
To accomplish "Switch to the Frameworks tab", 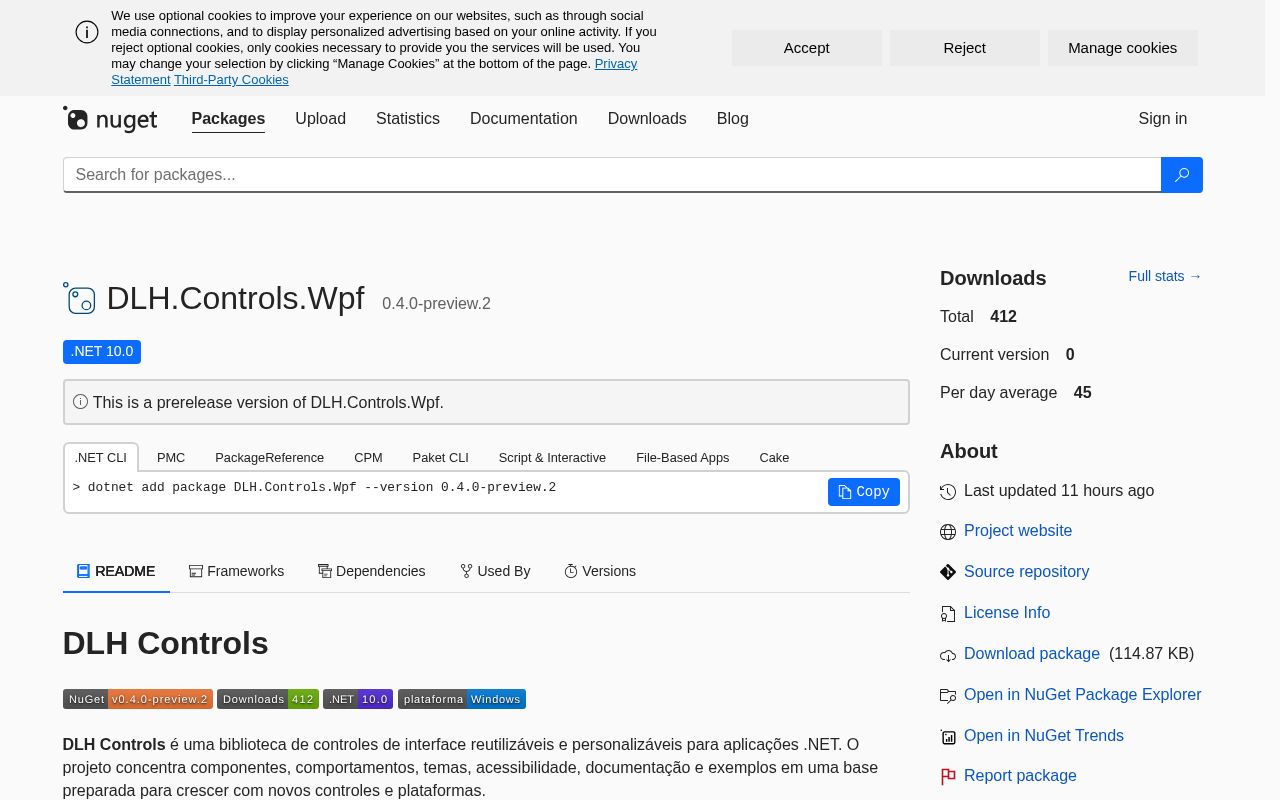I will click(236, 571).
